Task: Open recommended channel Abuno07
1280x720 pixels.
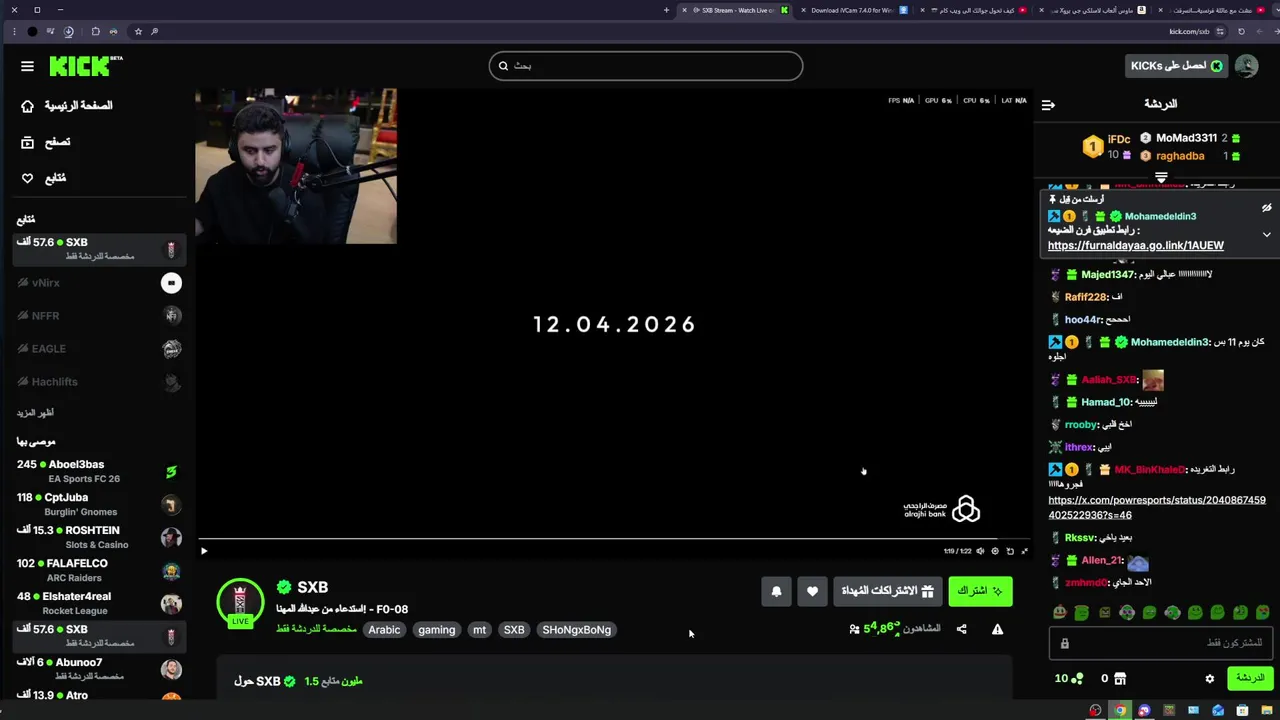Action: coord(98,669)
